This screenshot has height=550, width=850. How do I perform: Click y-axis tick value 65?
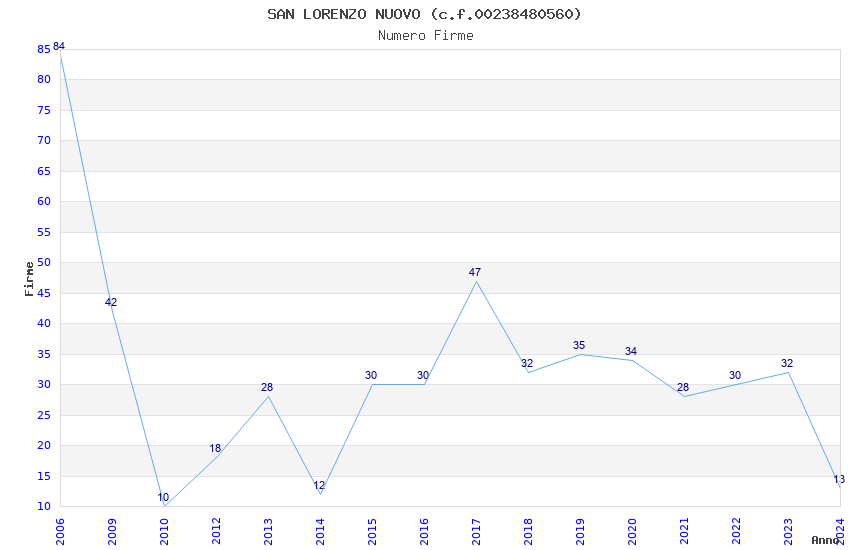44,171
